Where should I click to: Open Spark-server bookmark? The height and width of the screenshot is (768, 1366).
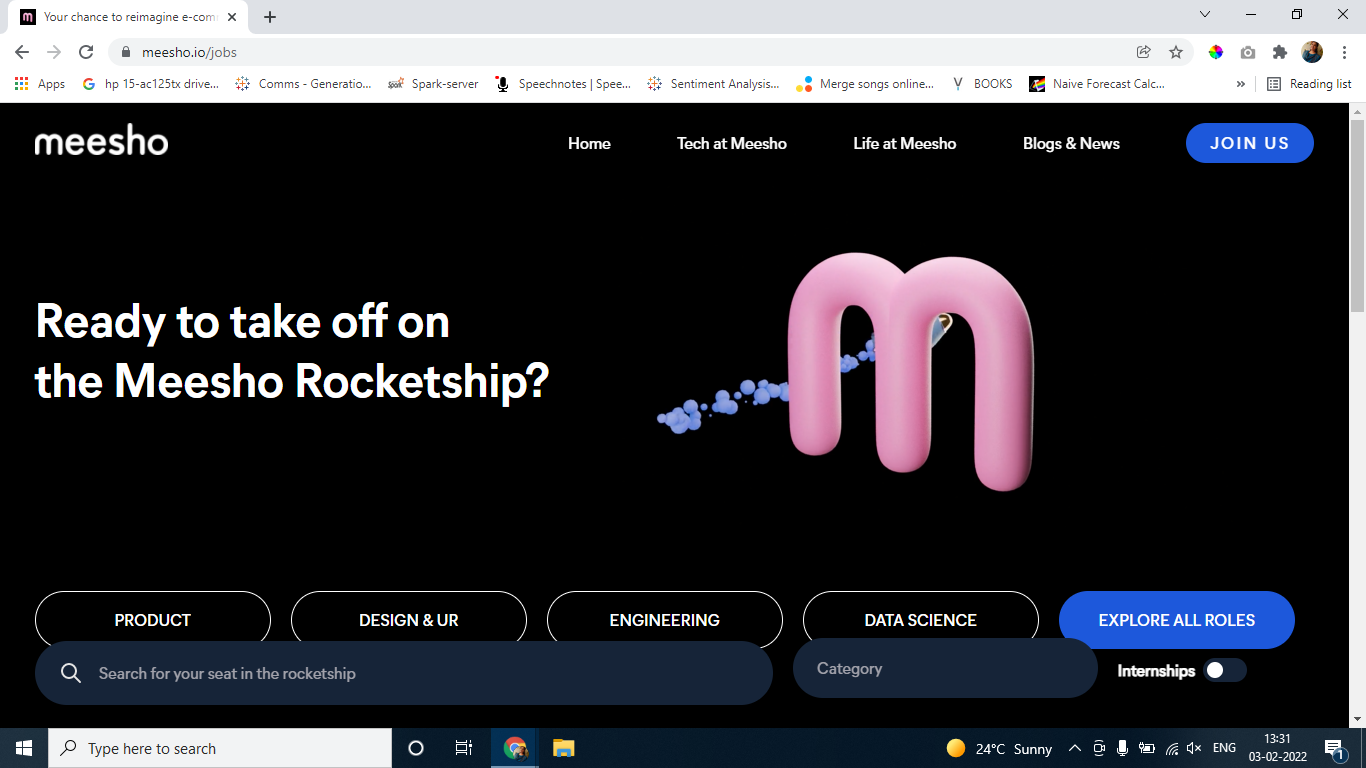(x=433, y=84)
